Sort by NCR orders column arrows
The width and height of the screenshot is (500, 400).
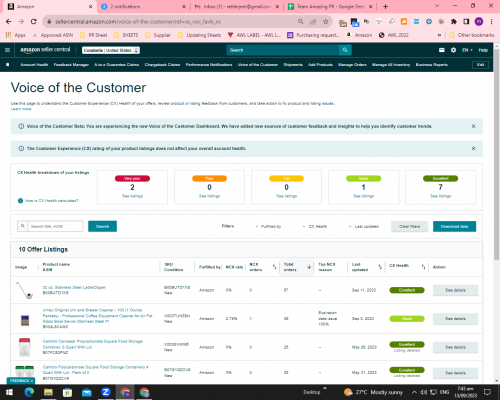coord(274,267)
